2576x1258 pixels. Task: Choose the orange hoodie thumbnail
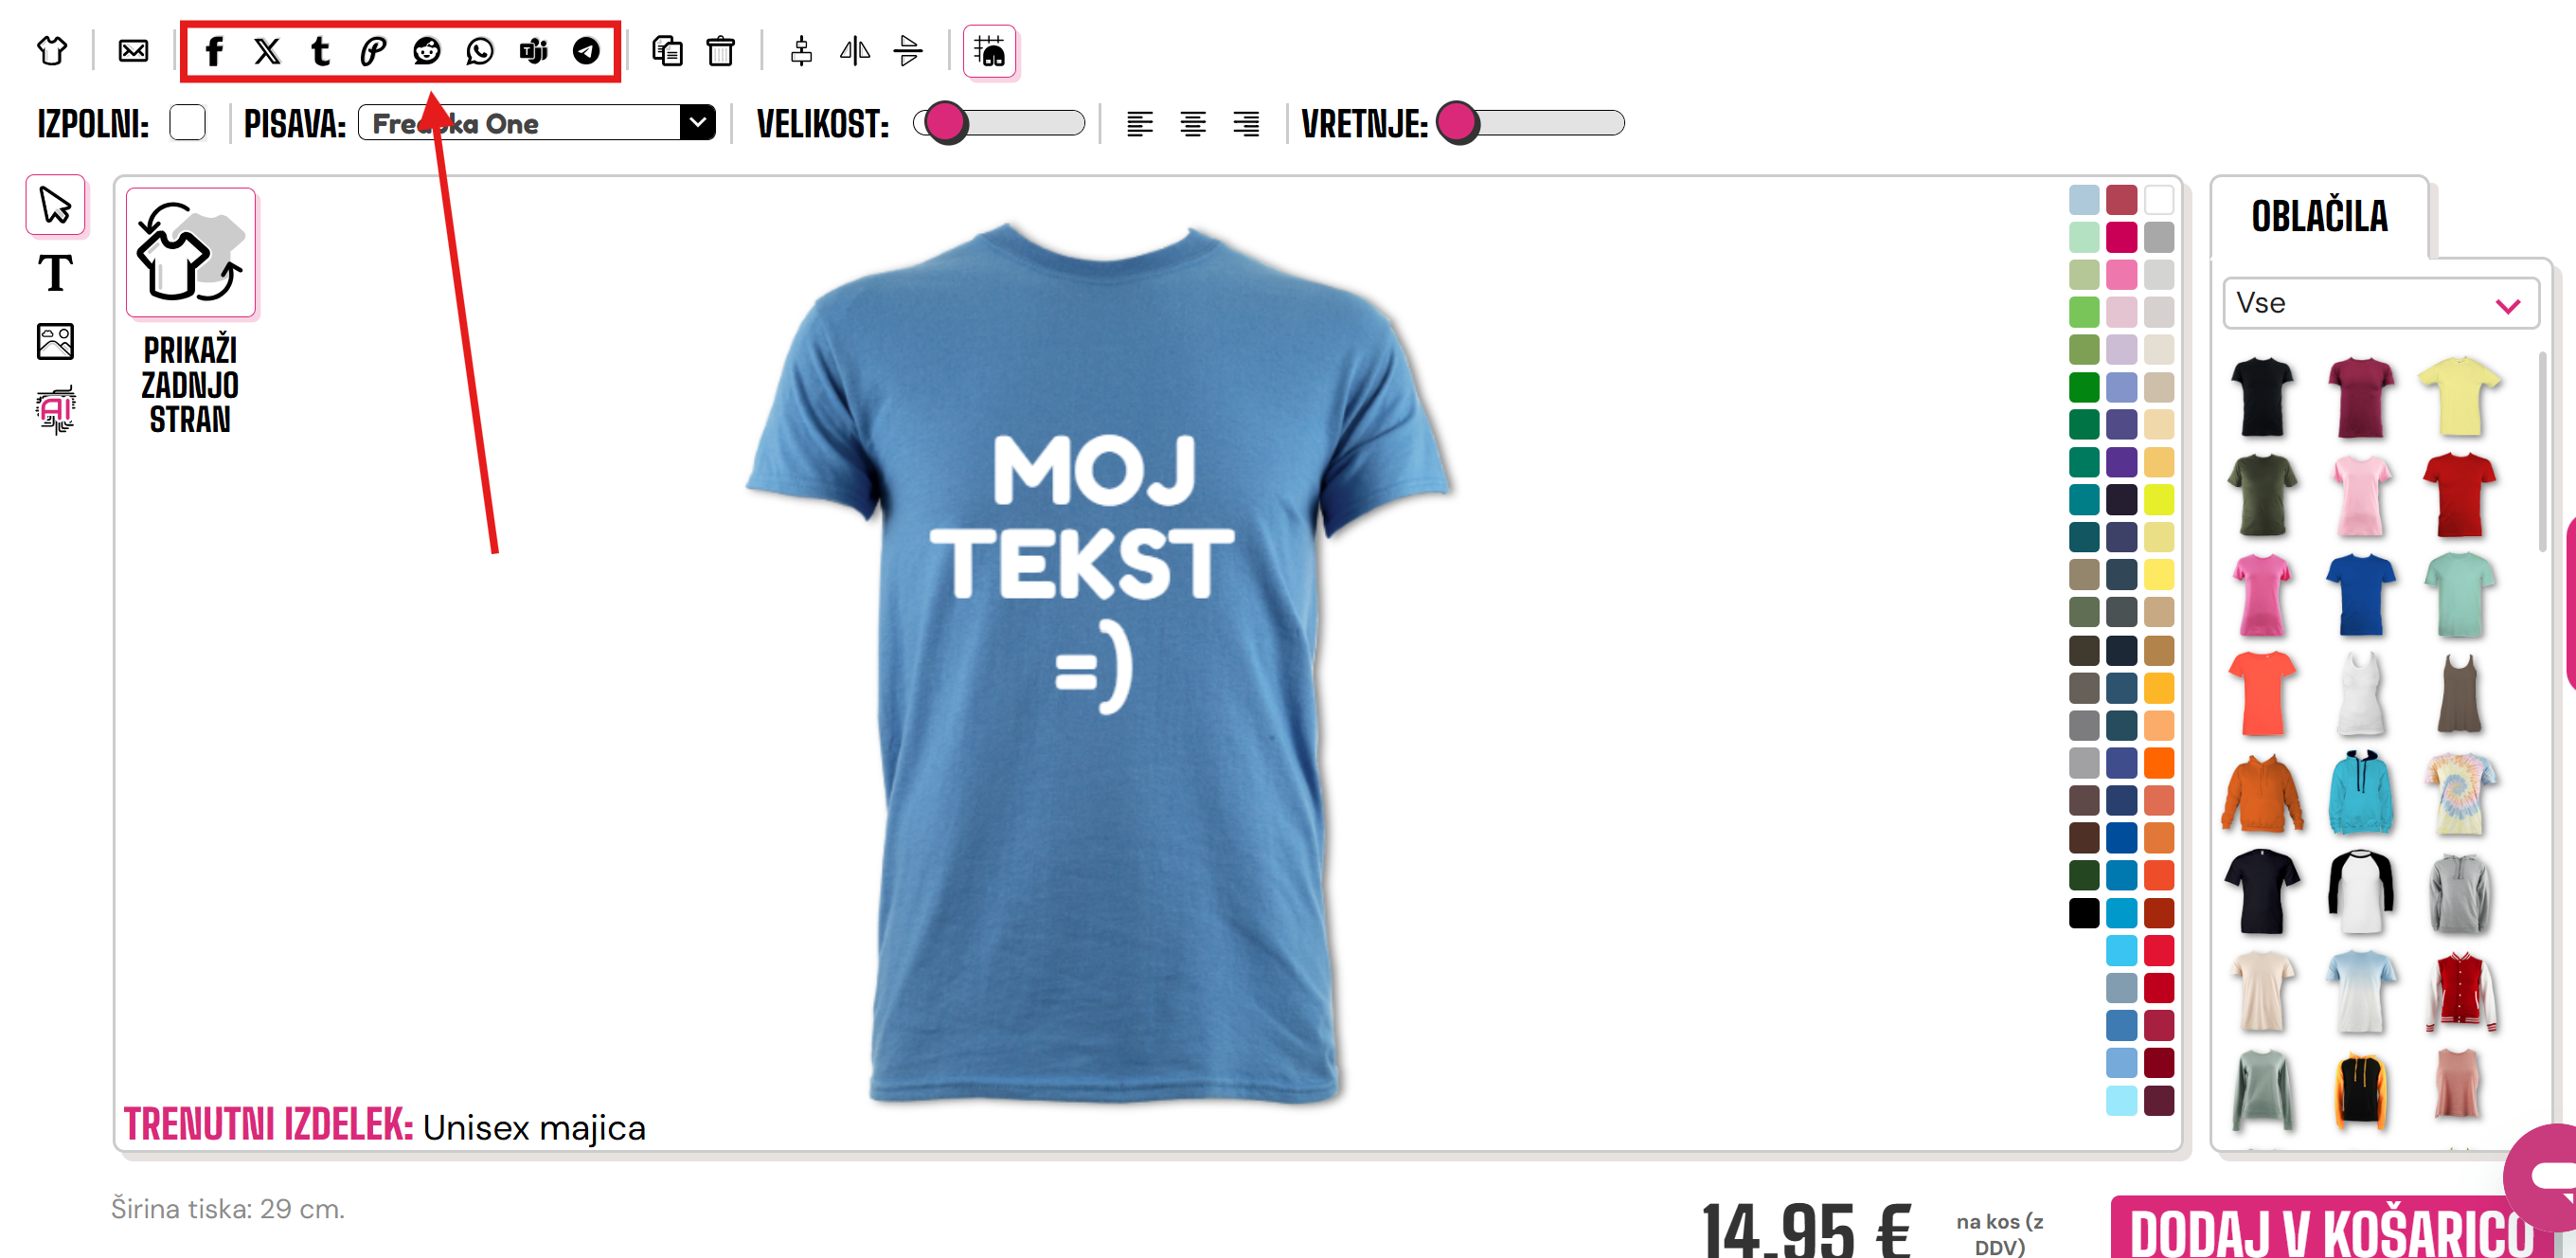(x=2262, y=795)
